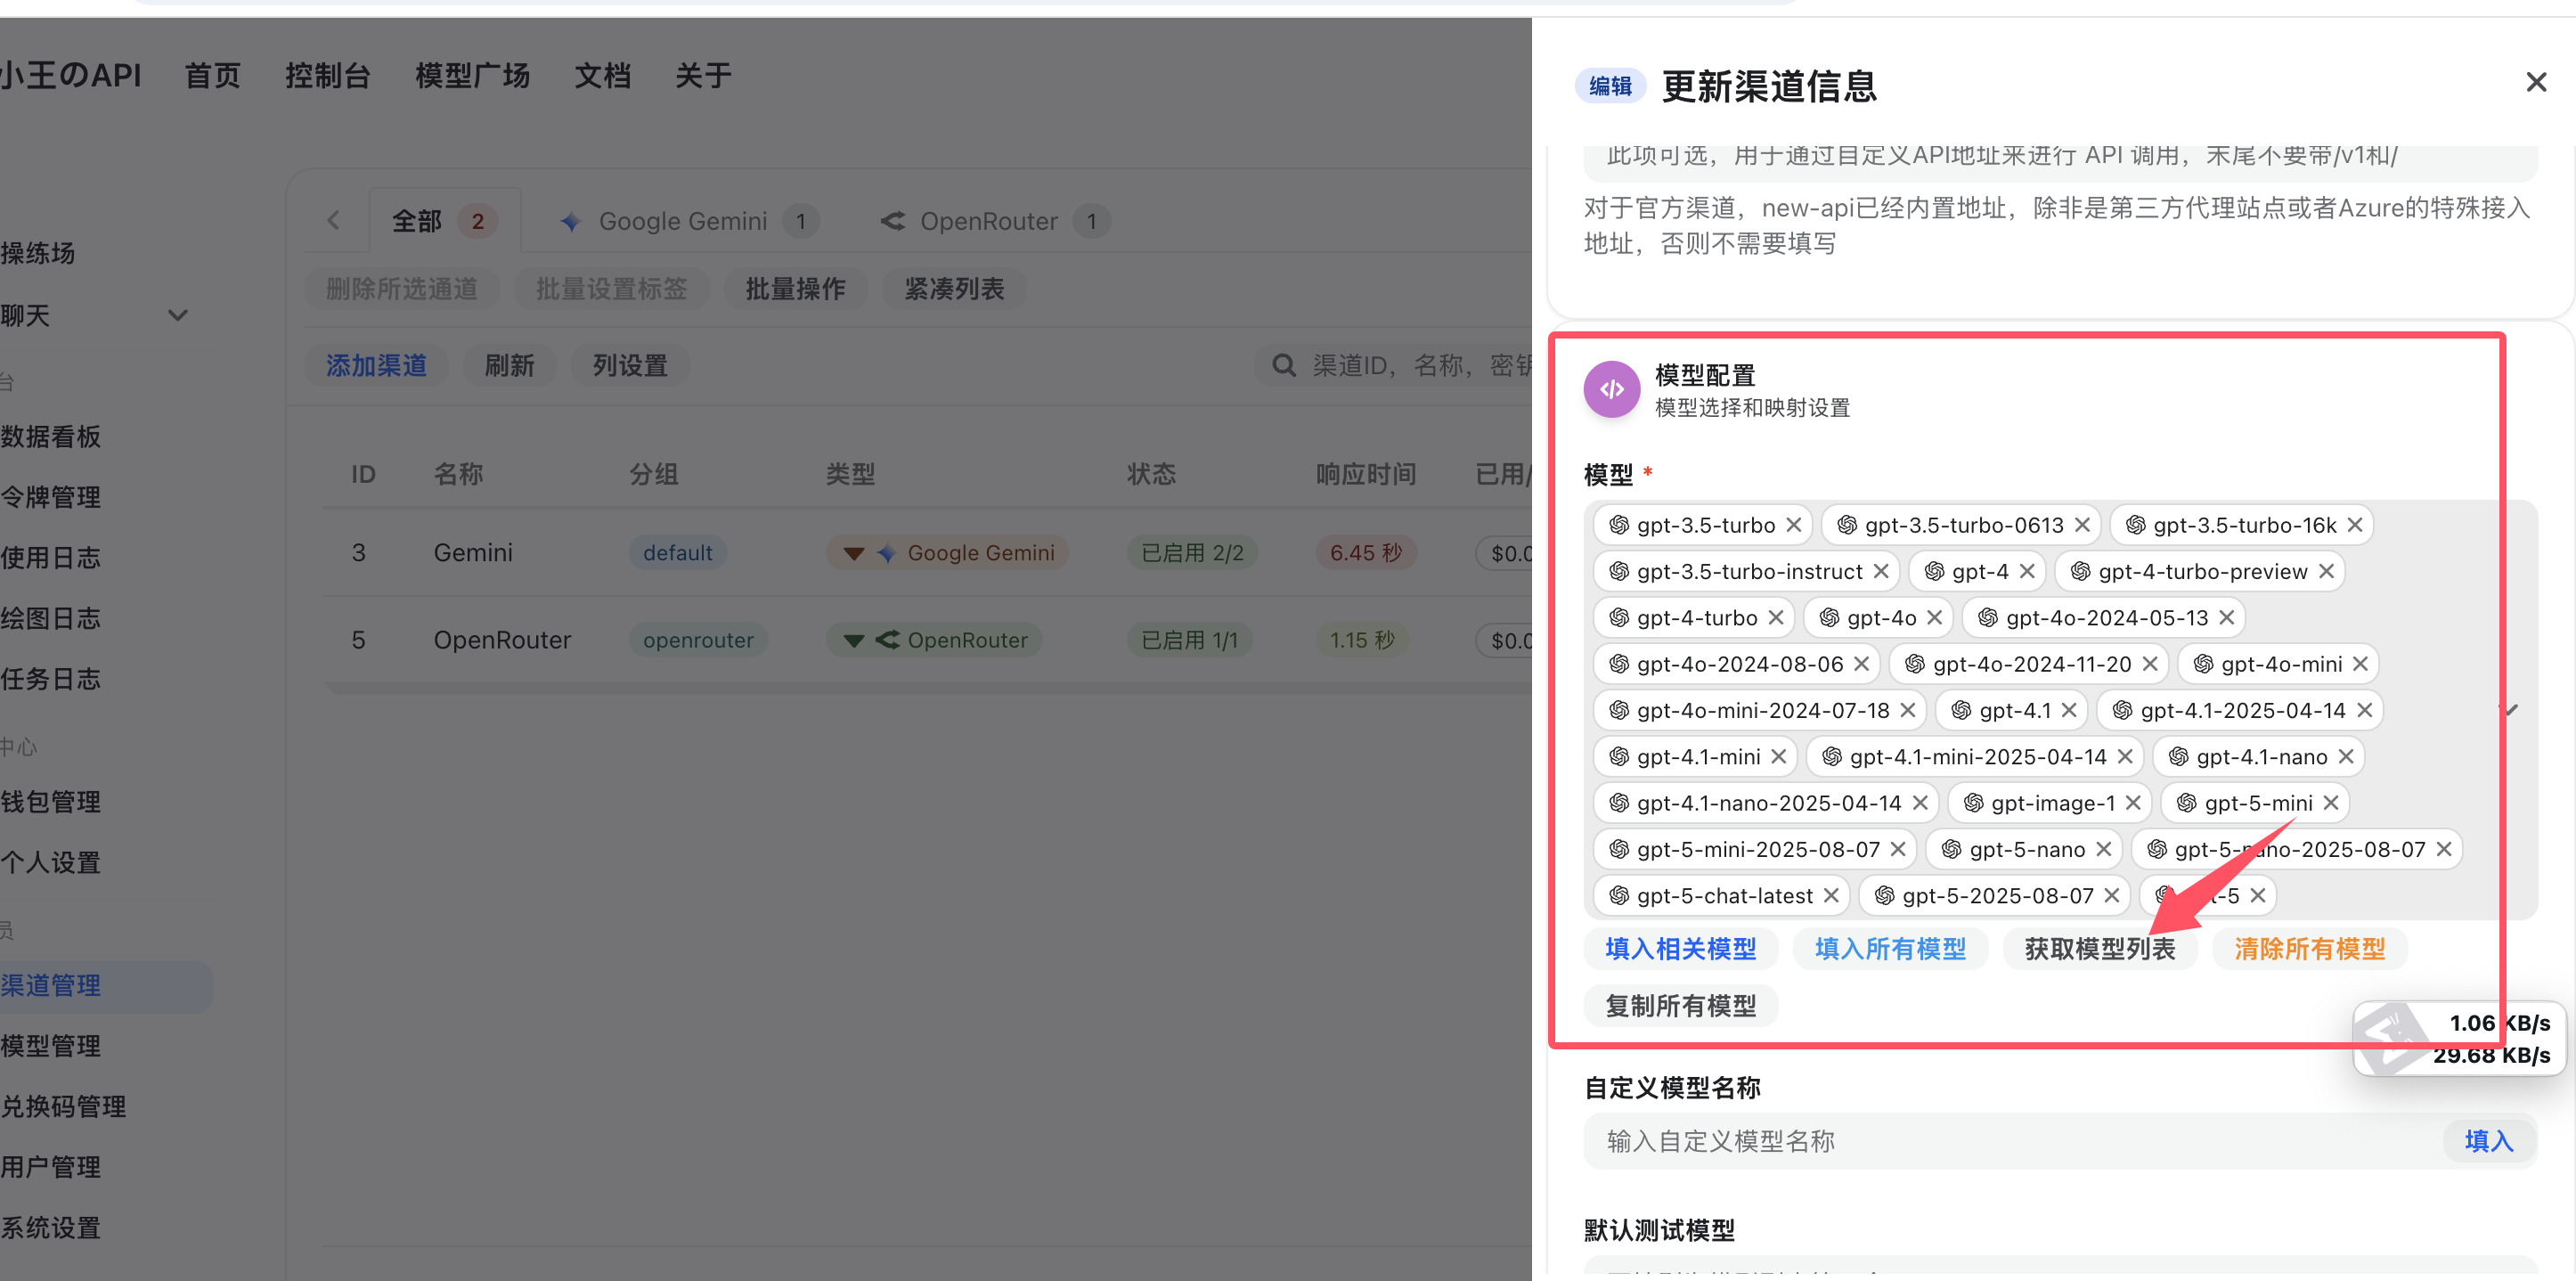The width and height of the screenshot is (2576, 1281).
Task: Remove the gpt-3.5-turbo model tag
Action: pos(1794,525)
